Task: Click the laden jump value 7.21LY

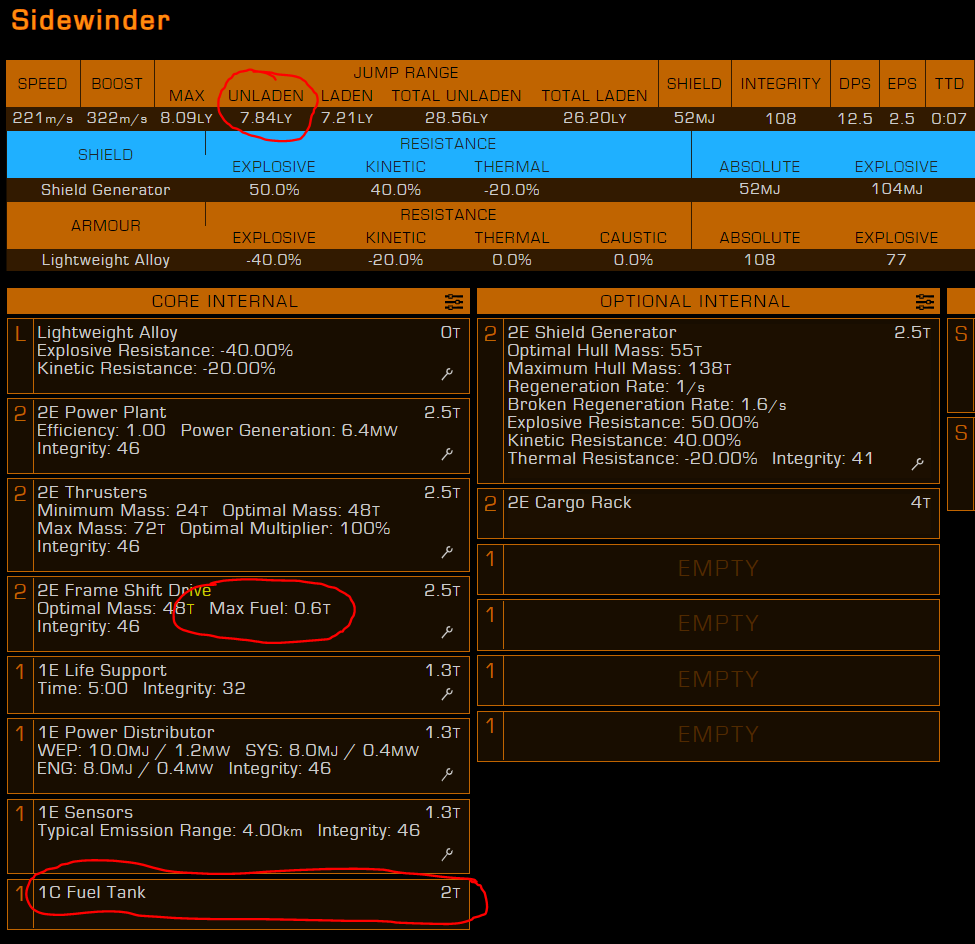Action: (x=347, y=118)
